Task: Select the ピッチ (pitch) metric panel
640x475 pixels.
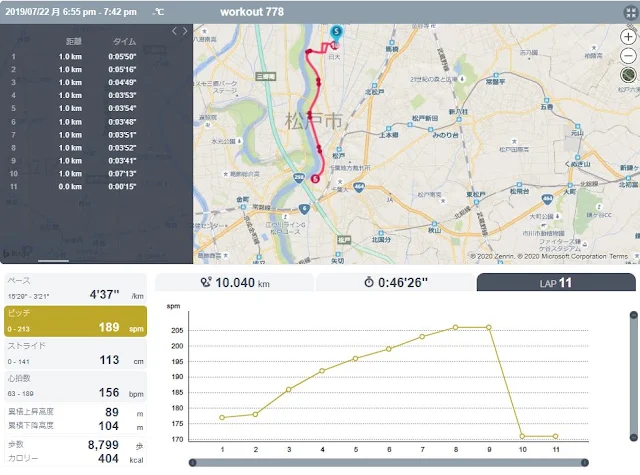Action: pos(76,321)
